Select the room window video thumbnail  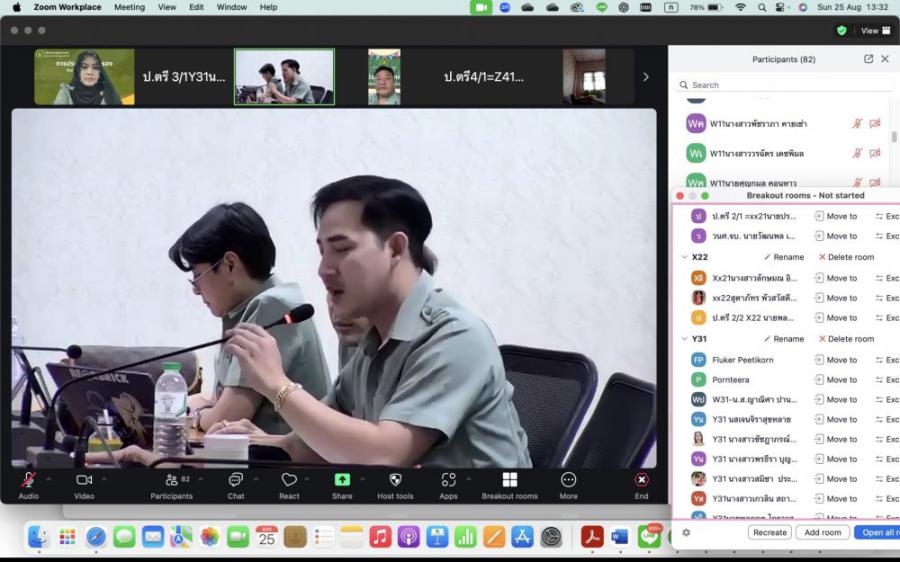pyautogui.click(x=584, y=77)
